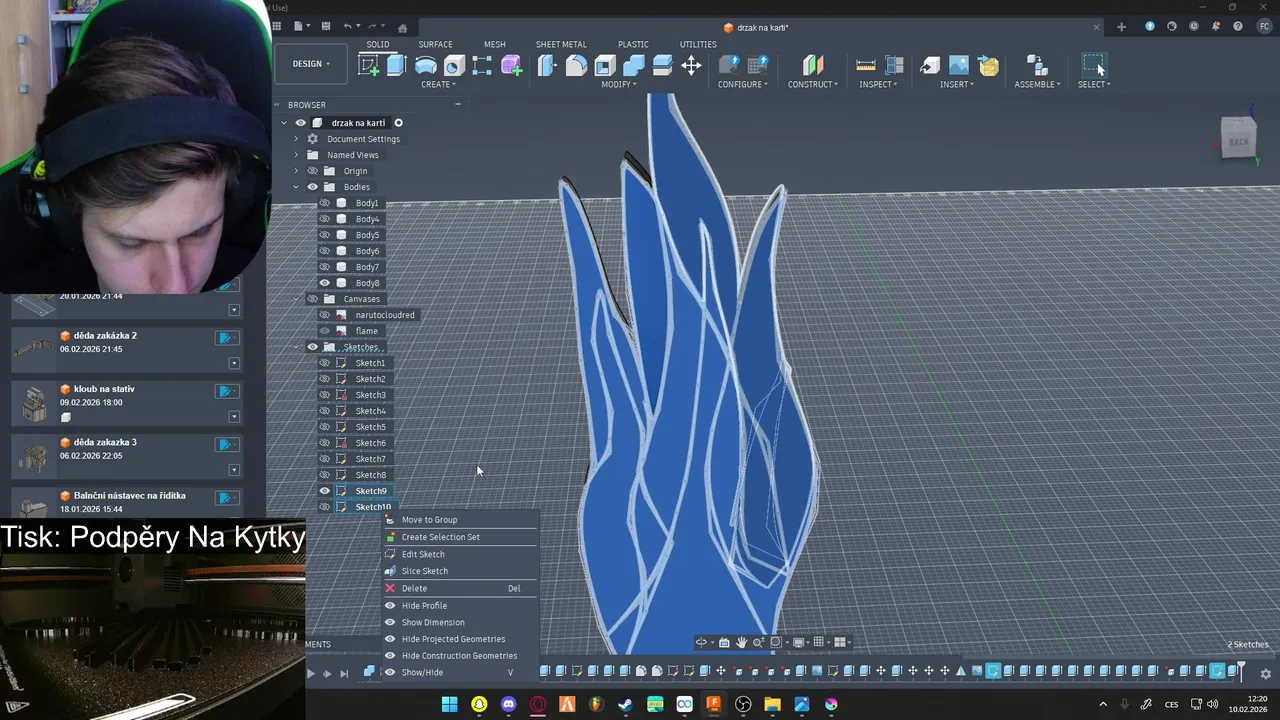The height and width of the screenshot is (720, 1280).
Task: Select the Interference tool in Inspect
Action: [895, 66]
